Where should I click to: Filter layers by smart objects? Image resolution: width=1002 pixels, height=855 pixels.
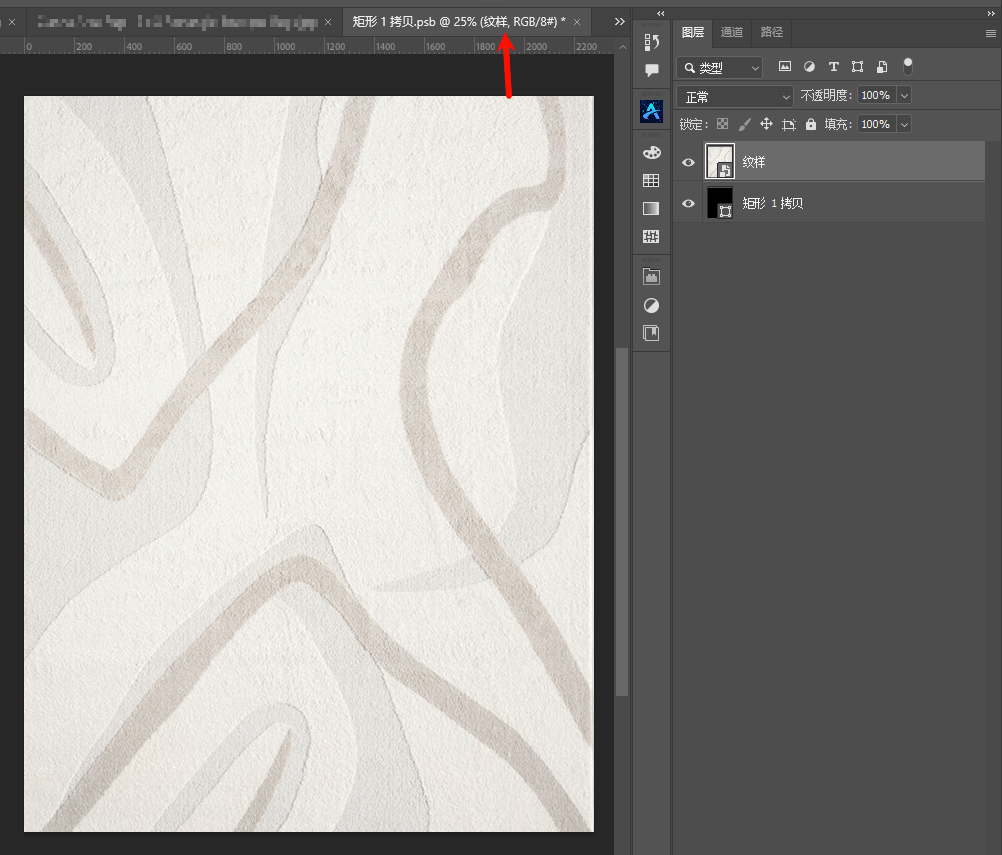882,66
